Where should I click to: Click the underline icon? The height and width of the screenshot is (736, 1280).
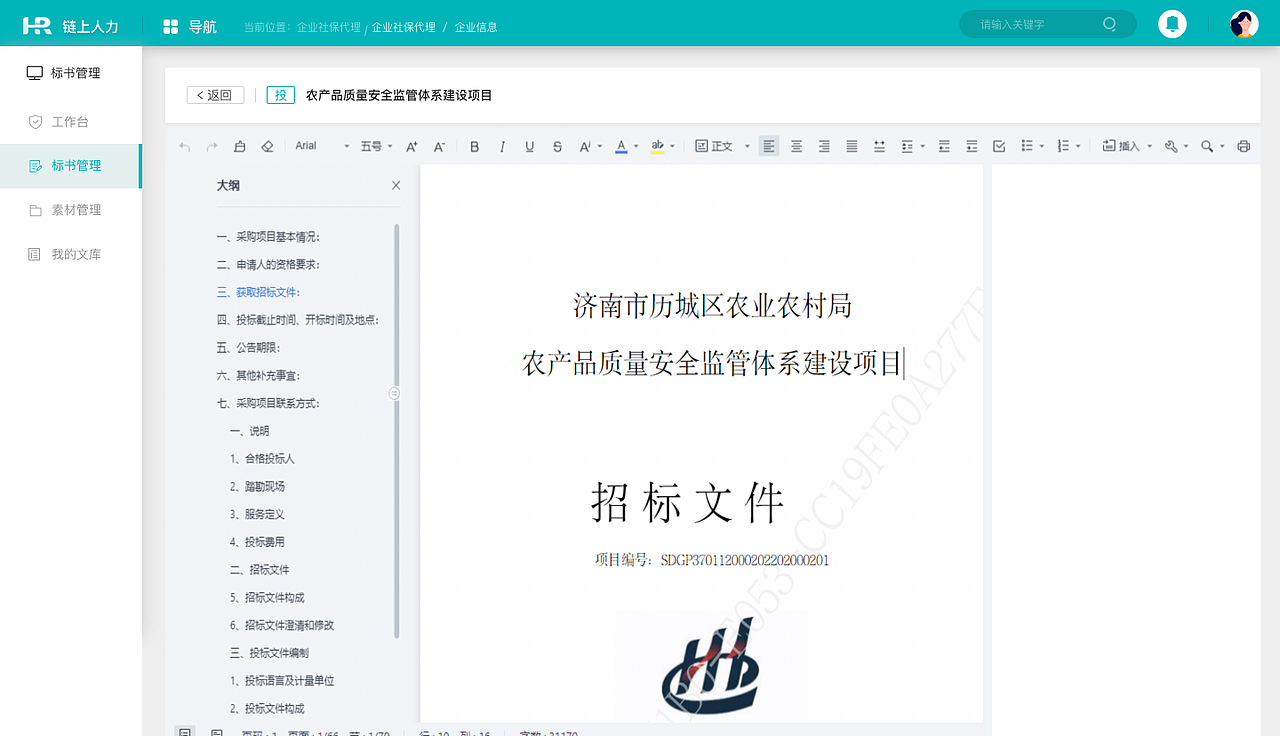529,145
